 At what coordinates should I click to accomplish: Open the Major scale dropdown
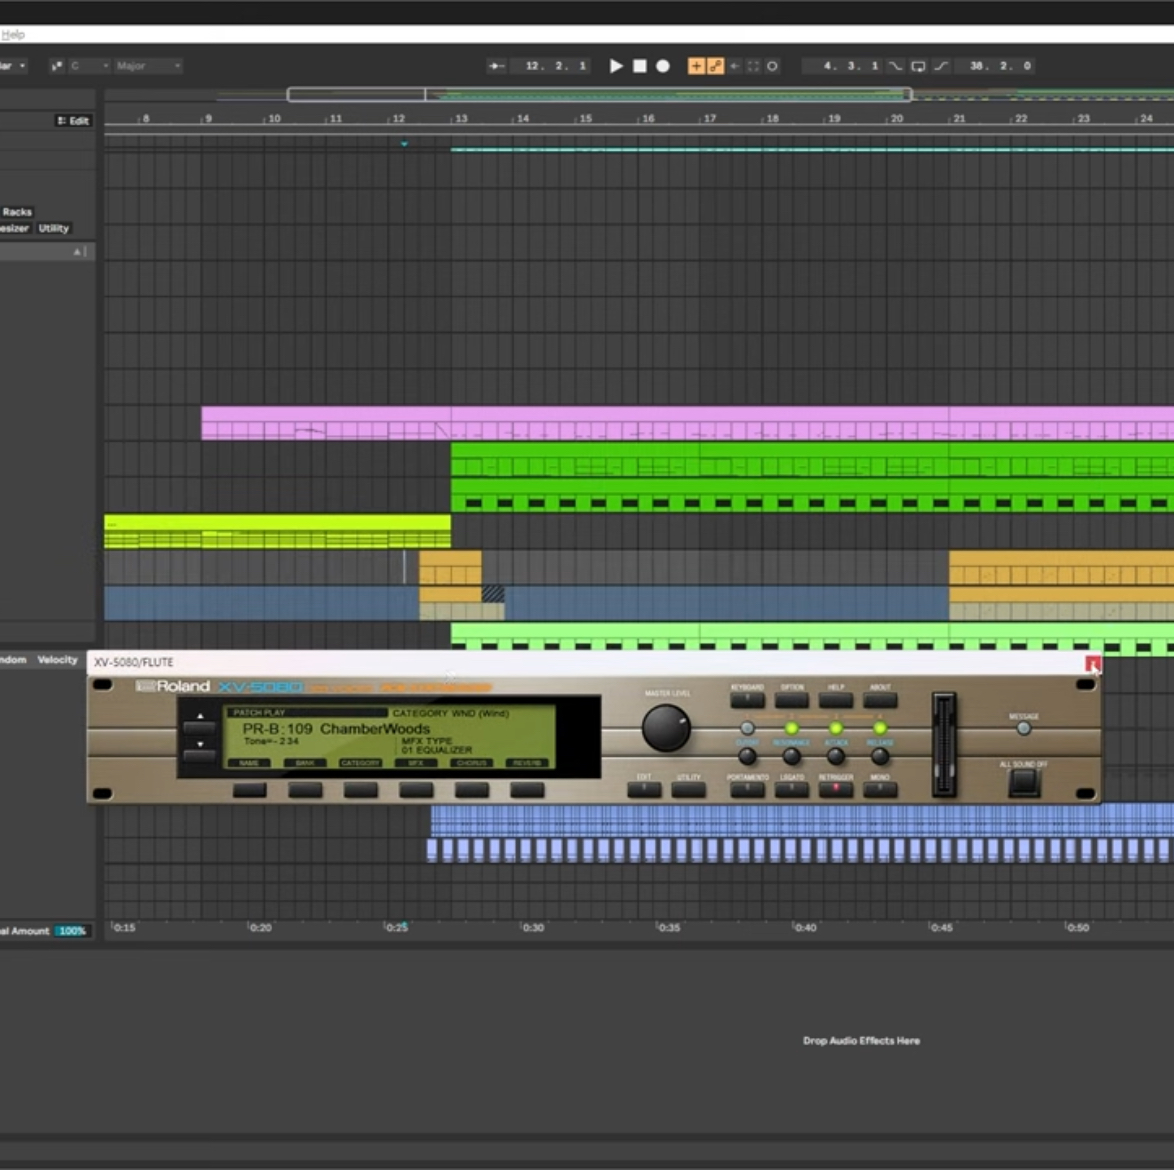pyautogui.click(x=147, y=66)
